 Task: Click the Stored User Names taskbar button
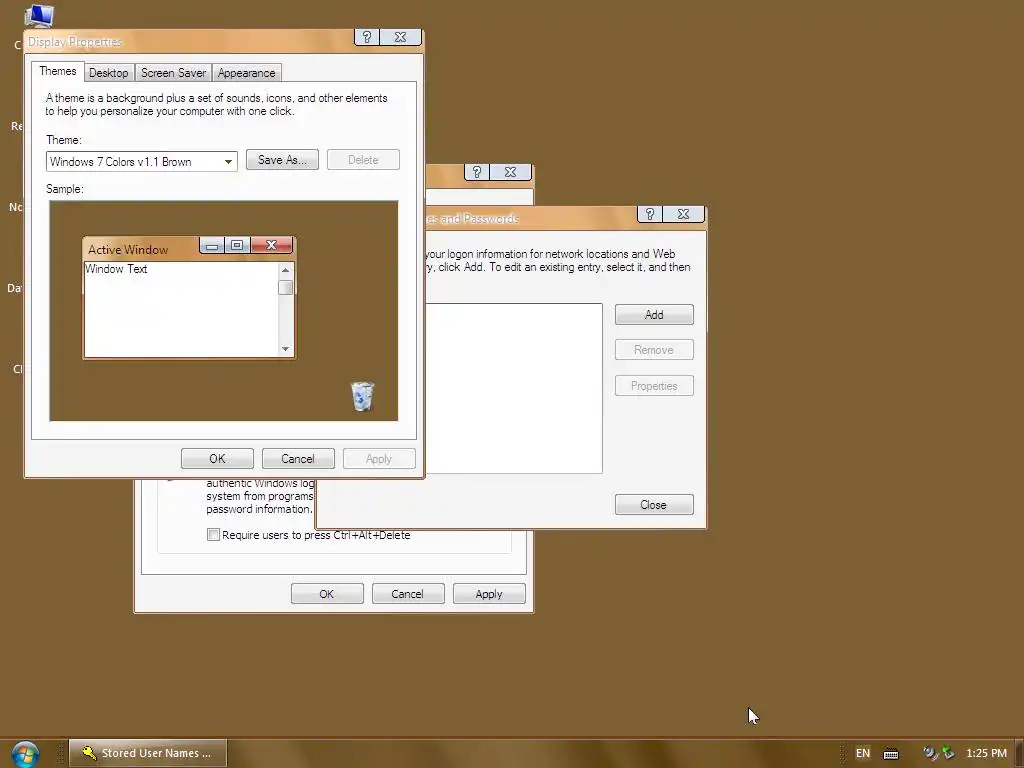pos(148,753)
